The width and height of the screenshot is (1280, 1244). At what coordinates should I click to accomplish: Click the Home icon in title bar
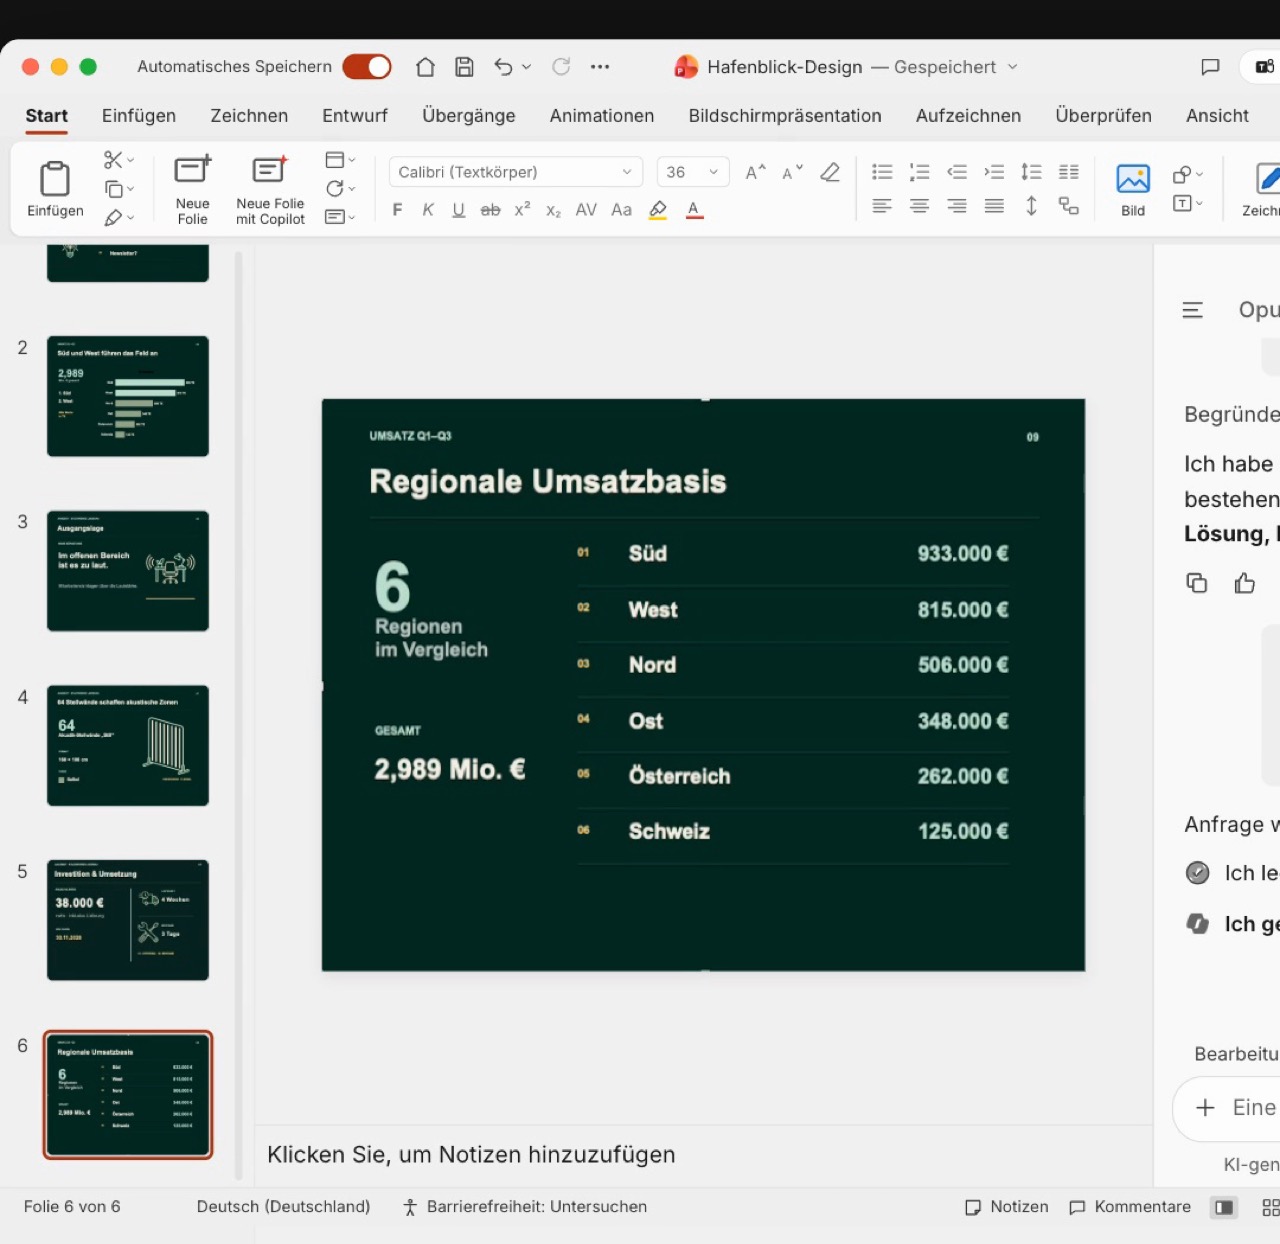tap(425, 67)
